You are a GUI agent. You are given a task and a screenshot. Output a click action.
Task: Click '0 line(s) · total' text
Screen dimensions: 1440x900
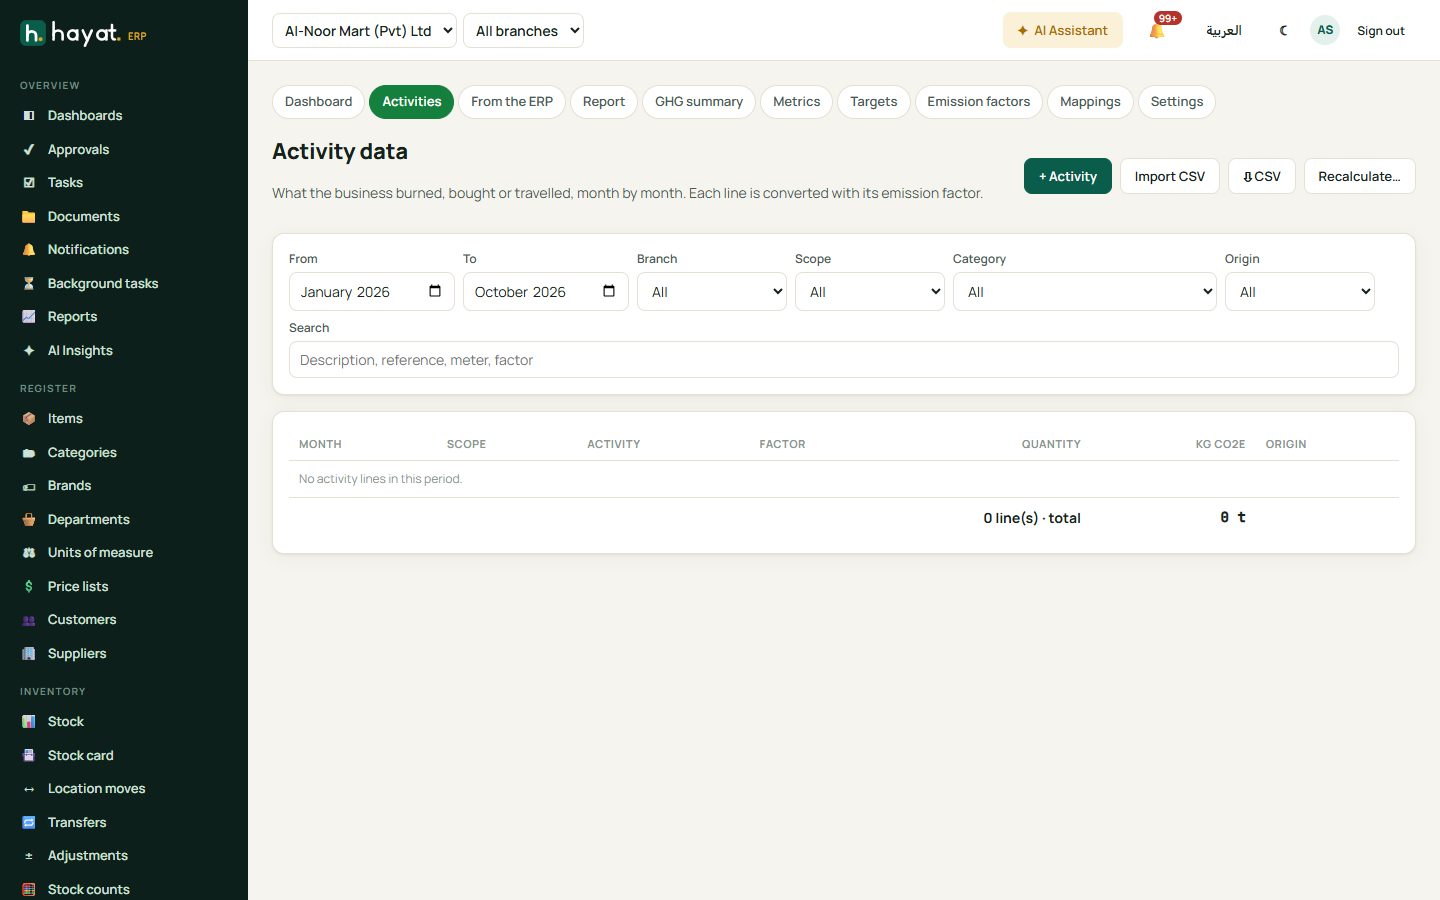pyautogui.click(x=1032, y=518)
